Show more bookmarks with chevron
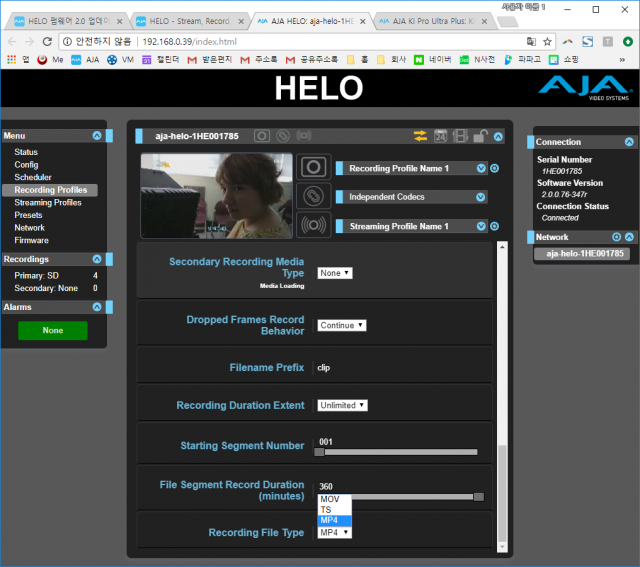 pos(622,60)
